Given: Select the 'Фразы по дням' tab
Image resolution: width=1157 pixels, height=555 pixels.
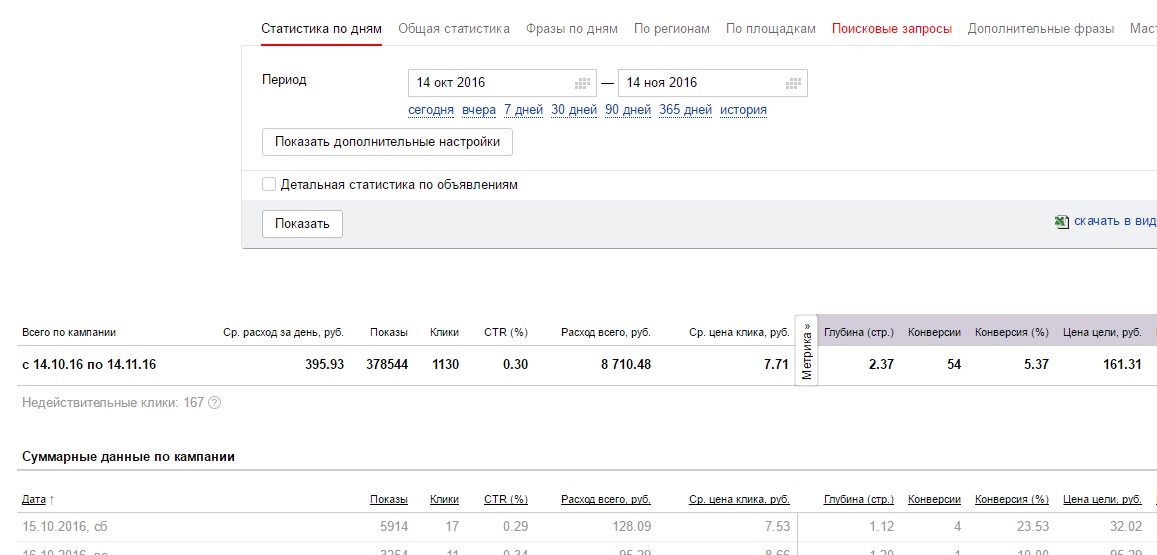Looking at the screenshot, I should (572, 29).
